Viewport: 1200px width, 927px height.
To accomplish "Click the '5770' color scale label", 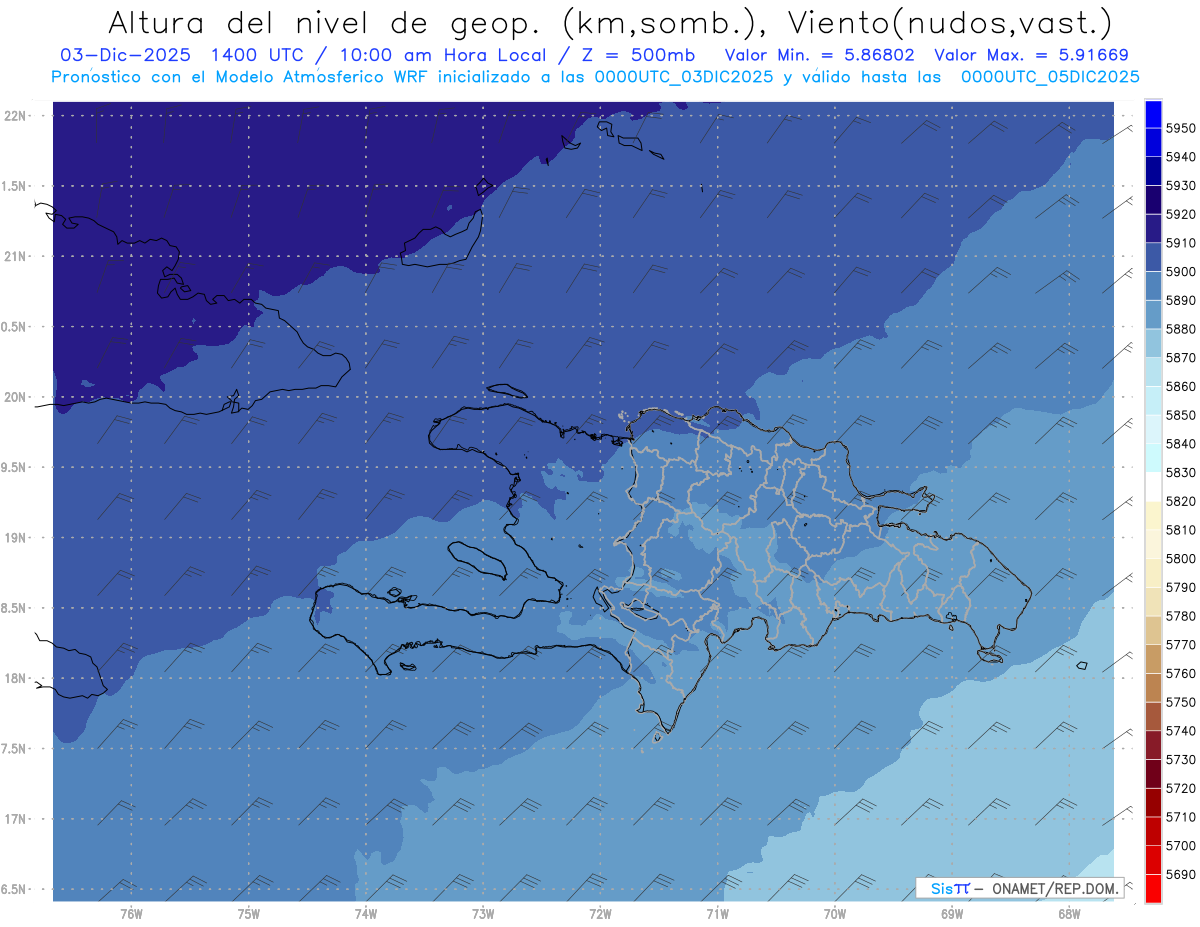I will point(1180,645).
